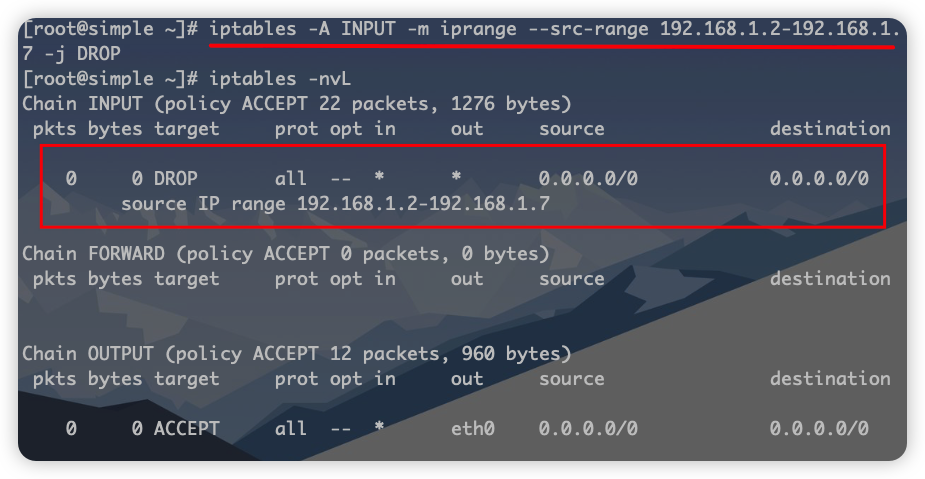
Task: Click the "target" column header under Chain OUTPUT
Action: pos(186,379)
